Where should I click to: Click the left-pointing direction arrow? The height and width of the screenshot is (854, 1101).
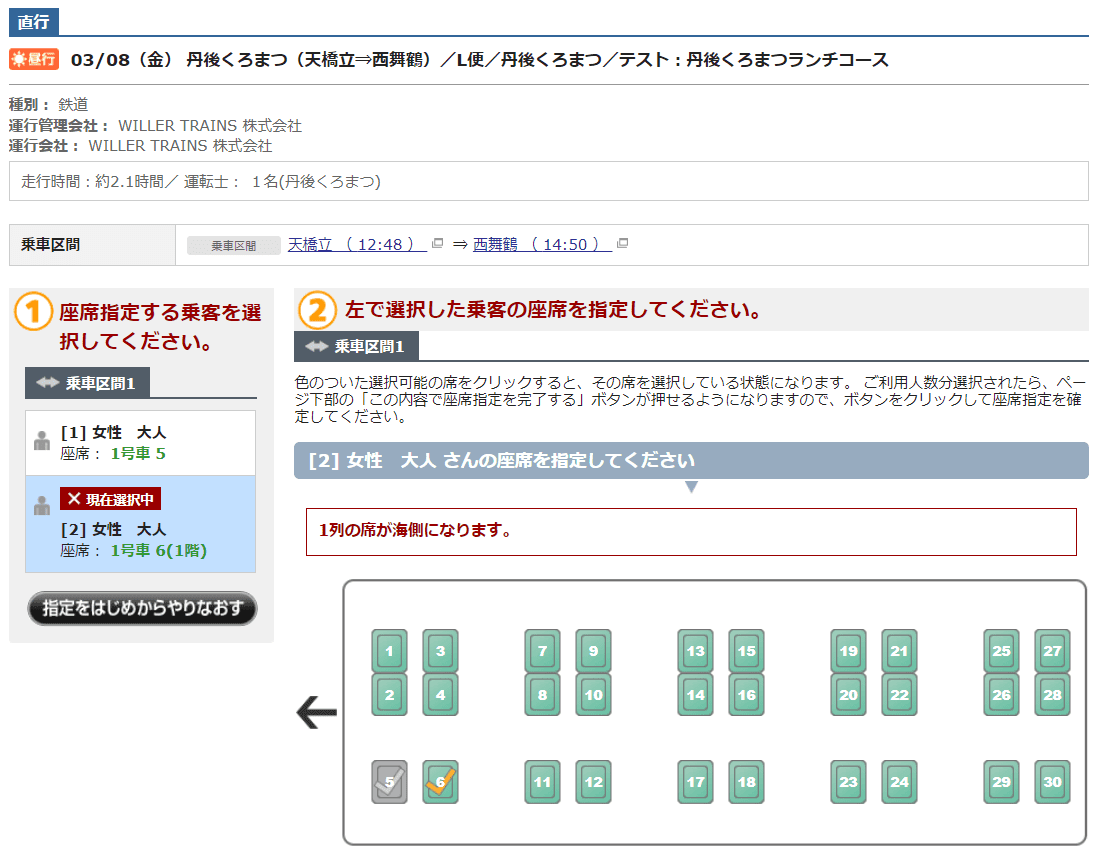coord(316,713)
